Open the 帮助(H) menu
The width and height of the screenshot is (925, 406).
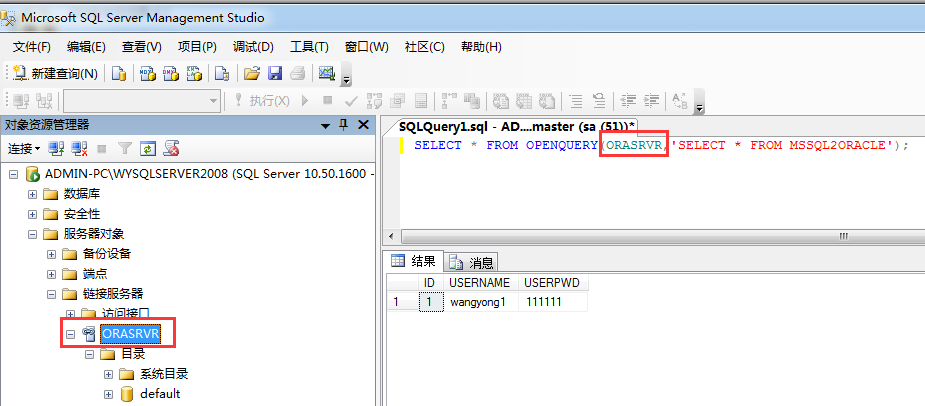(x=481, y=47)
